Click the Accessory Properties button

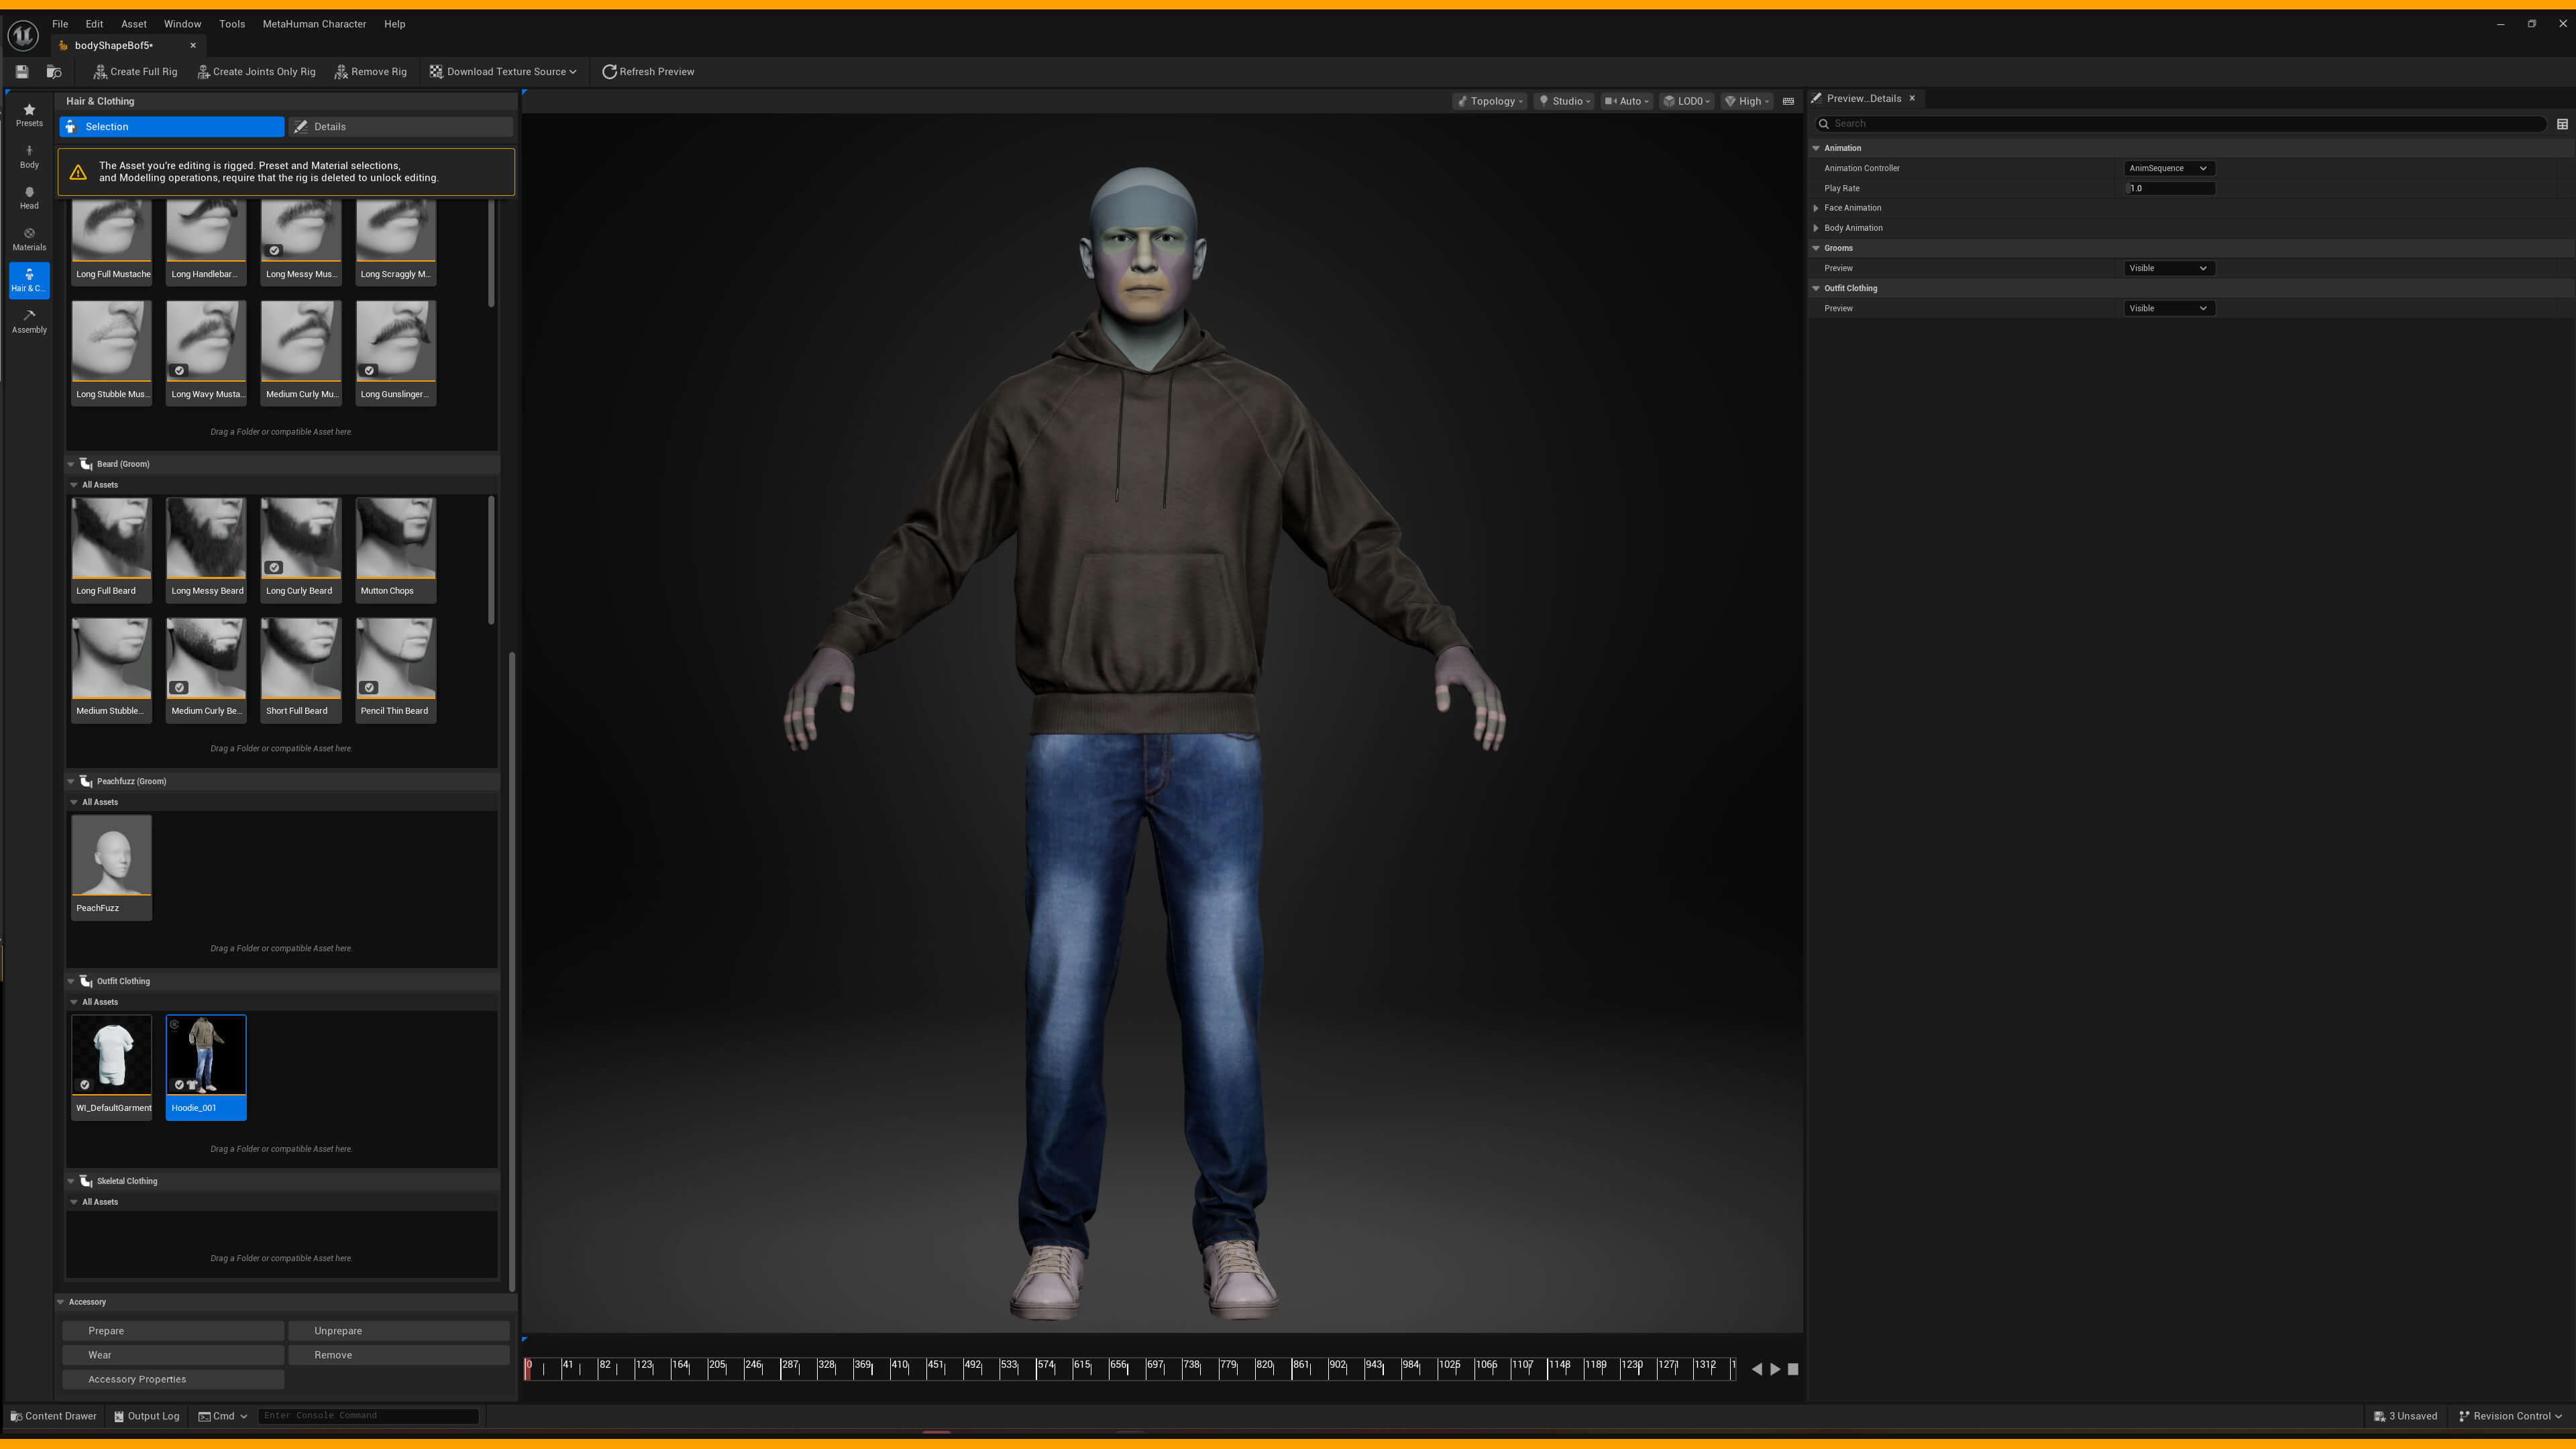point(173,1379)
